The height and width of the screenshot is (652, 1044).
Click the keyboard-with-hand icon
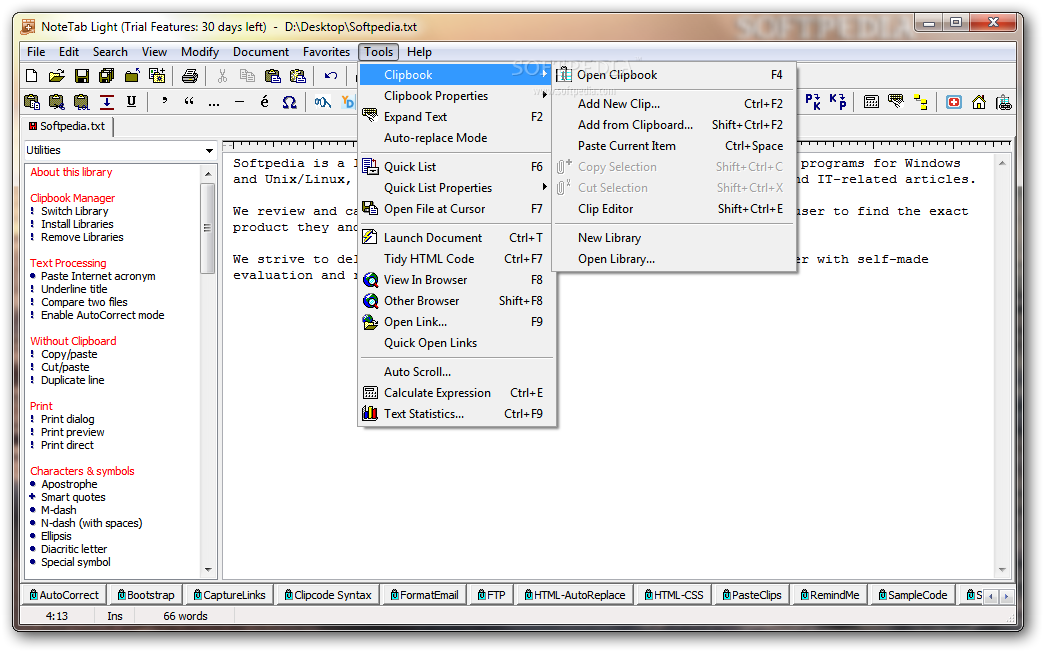[x=896, y=102]
